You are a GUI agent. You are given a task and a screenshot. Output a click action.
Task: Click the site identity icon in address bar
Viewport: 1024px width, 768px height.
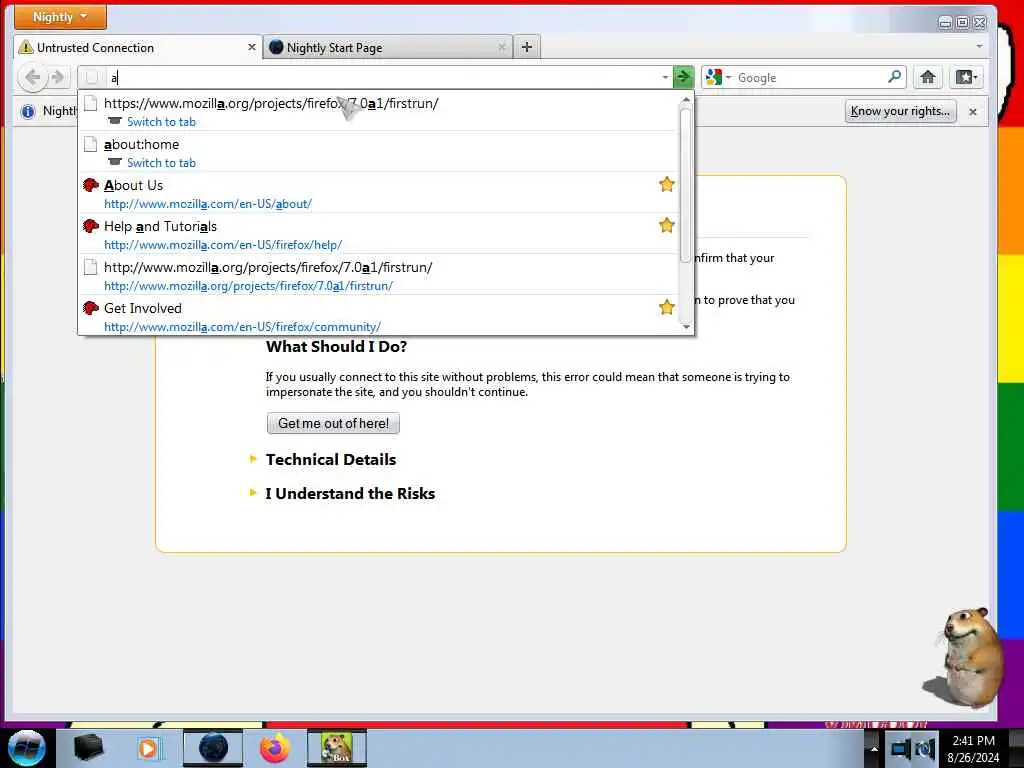(92, 78)
